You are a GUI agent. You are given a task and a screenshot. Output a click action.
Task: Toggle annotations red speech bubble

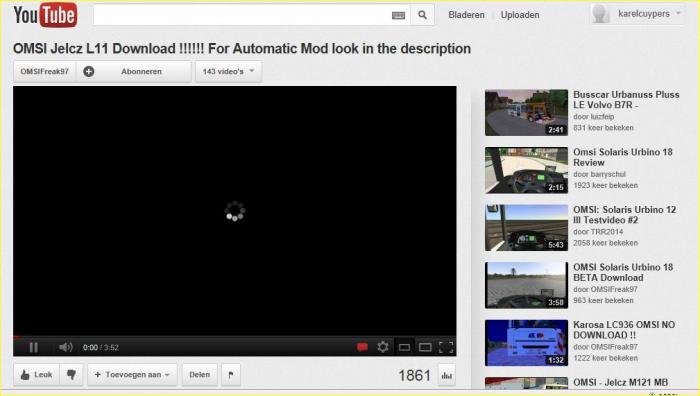tap(362, 347)
